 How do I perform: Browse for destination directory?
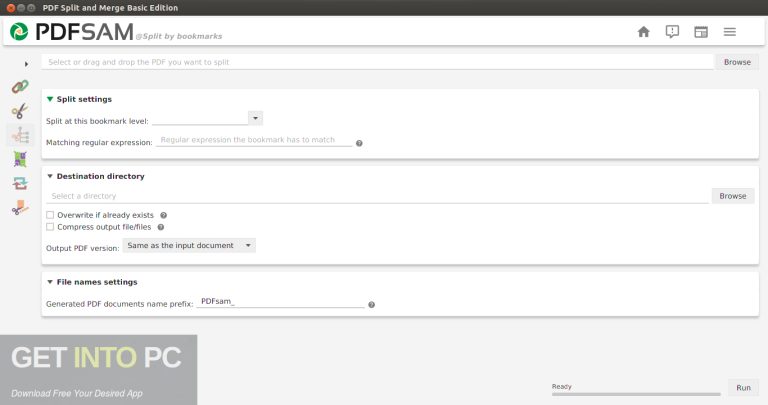click(x=733, y=196)
